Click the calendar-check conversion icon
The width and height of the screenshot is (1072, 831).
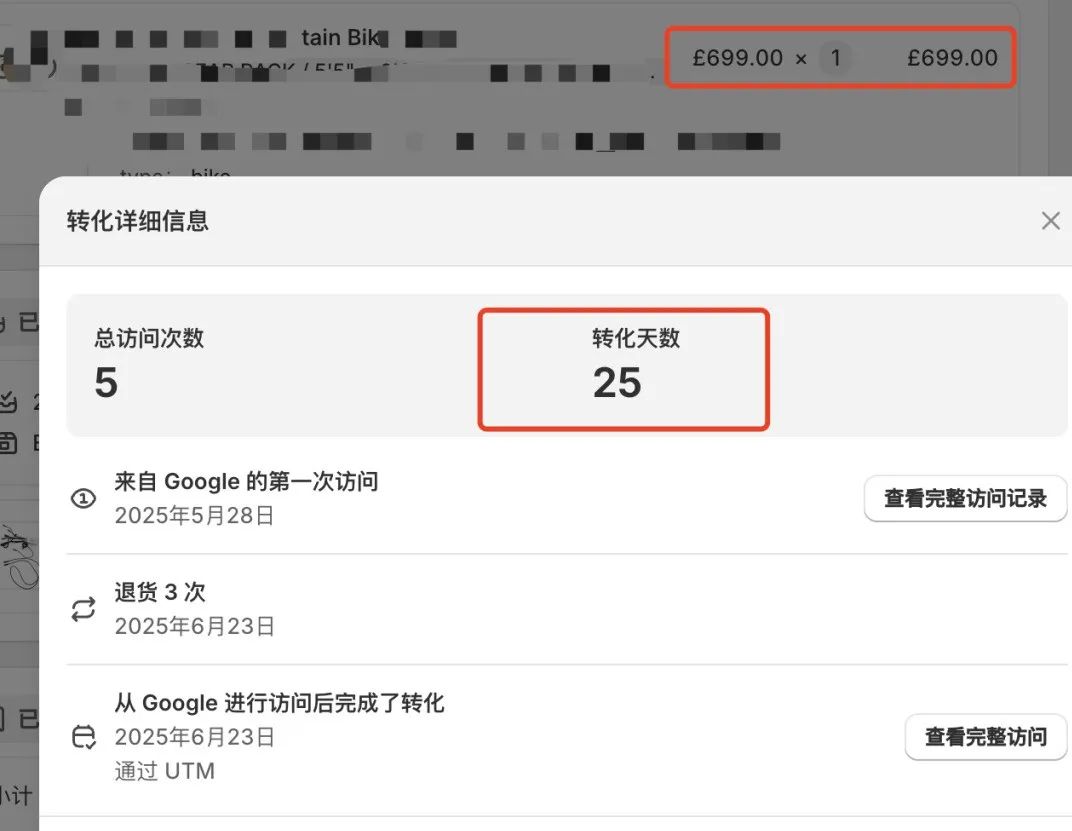84,736
